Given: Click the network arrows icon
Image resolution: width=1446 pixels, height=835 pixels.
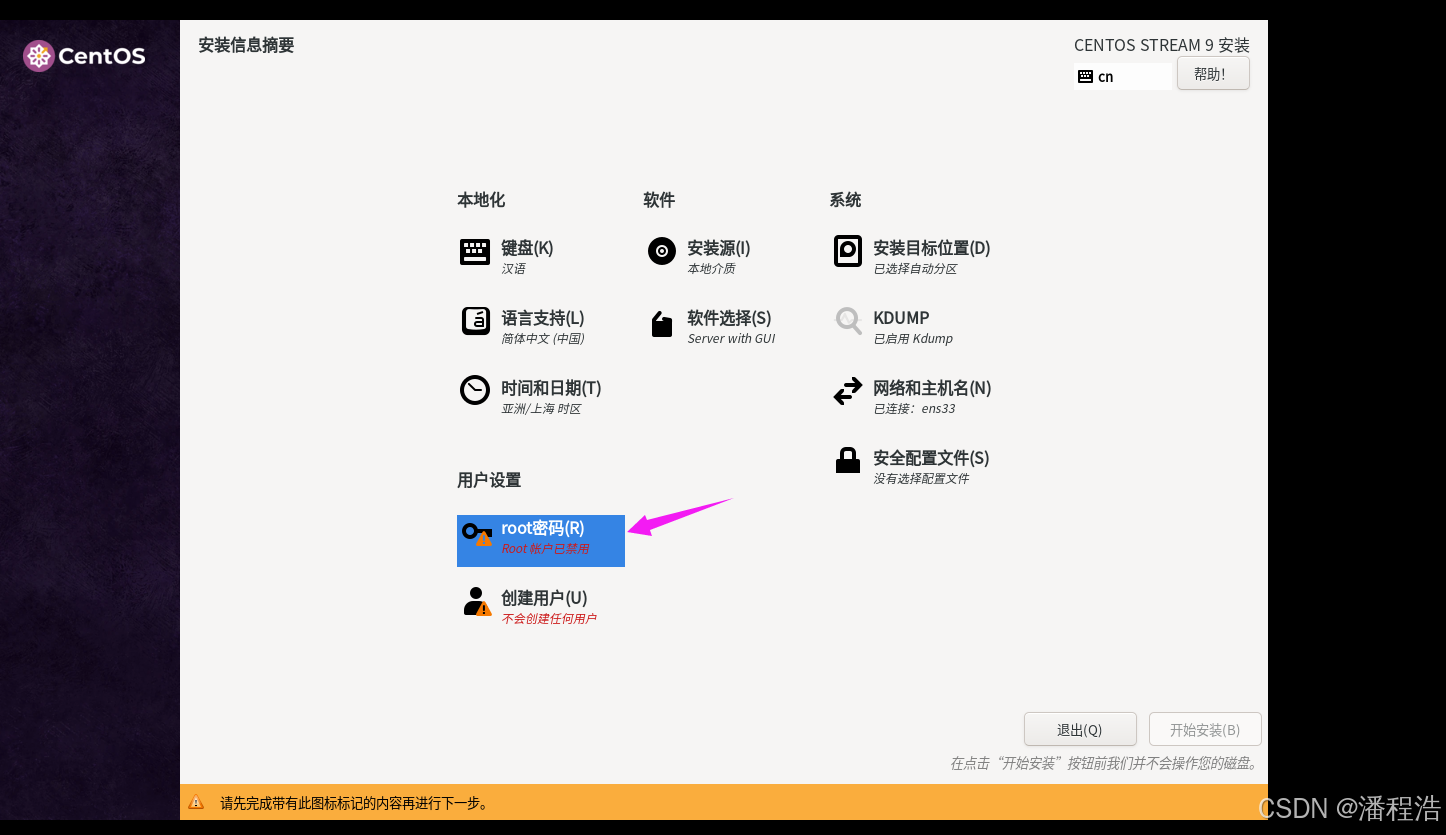Looking at the screenshot, I should [848, 391].
